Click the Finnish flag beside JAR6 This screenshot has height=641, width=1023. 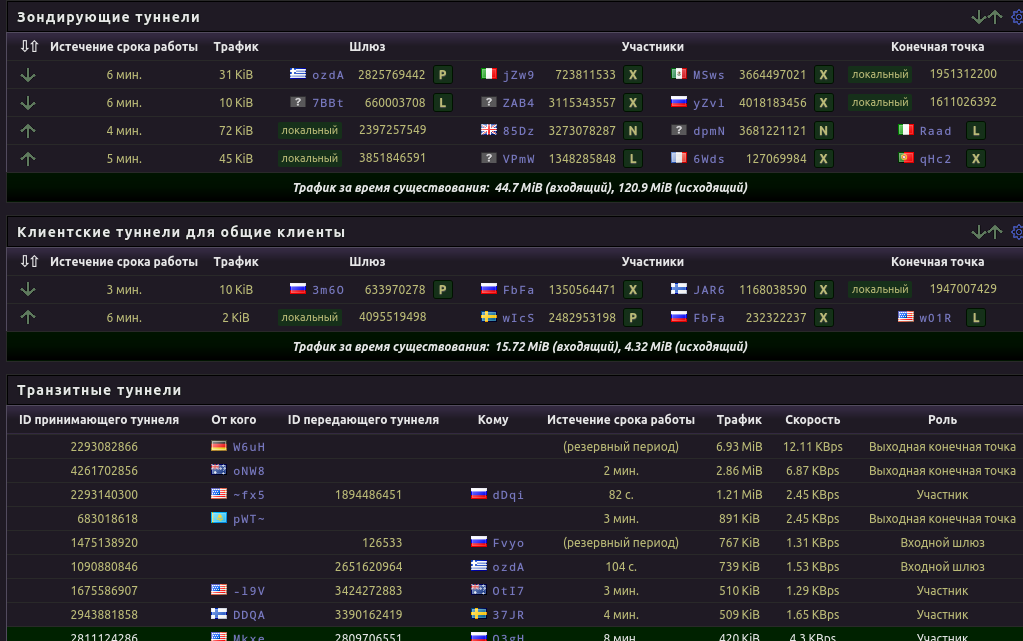[x=679, y=289]
